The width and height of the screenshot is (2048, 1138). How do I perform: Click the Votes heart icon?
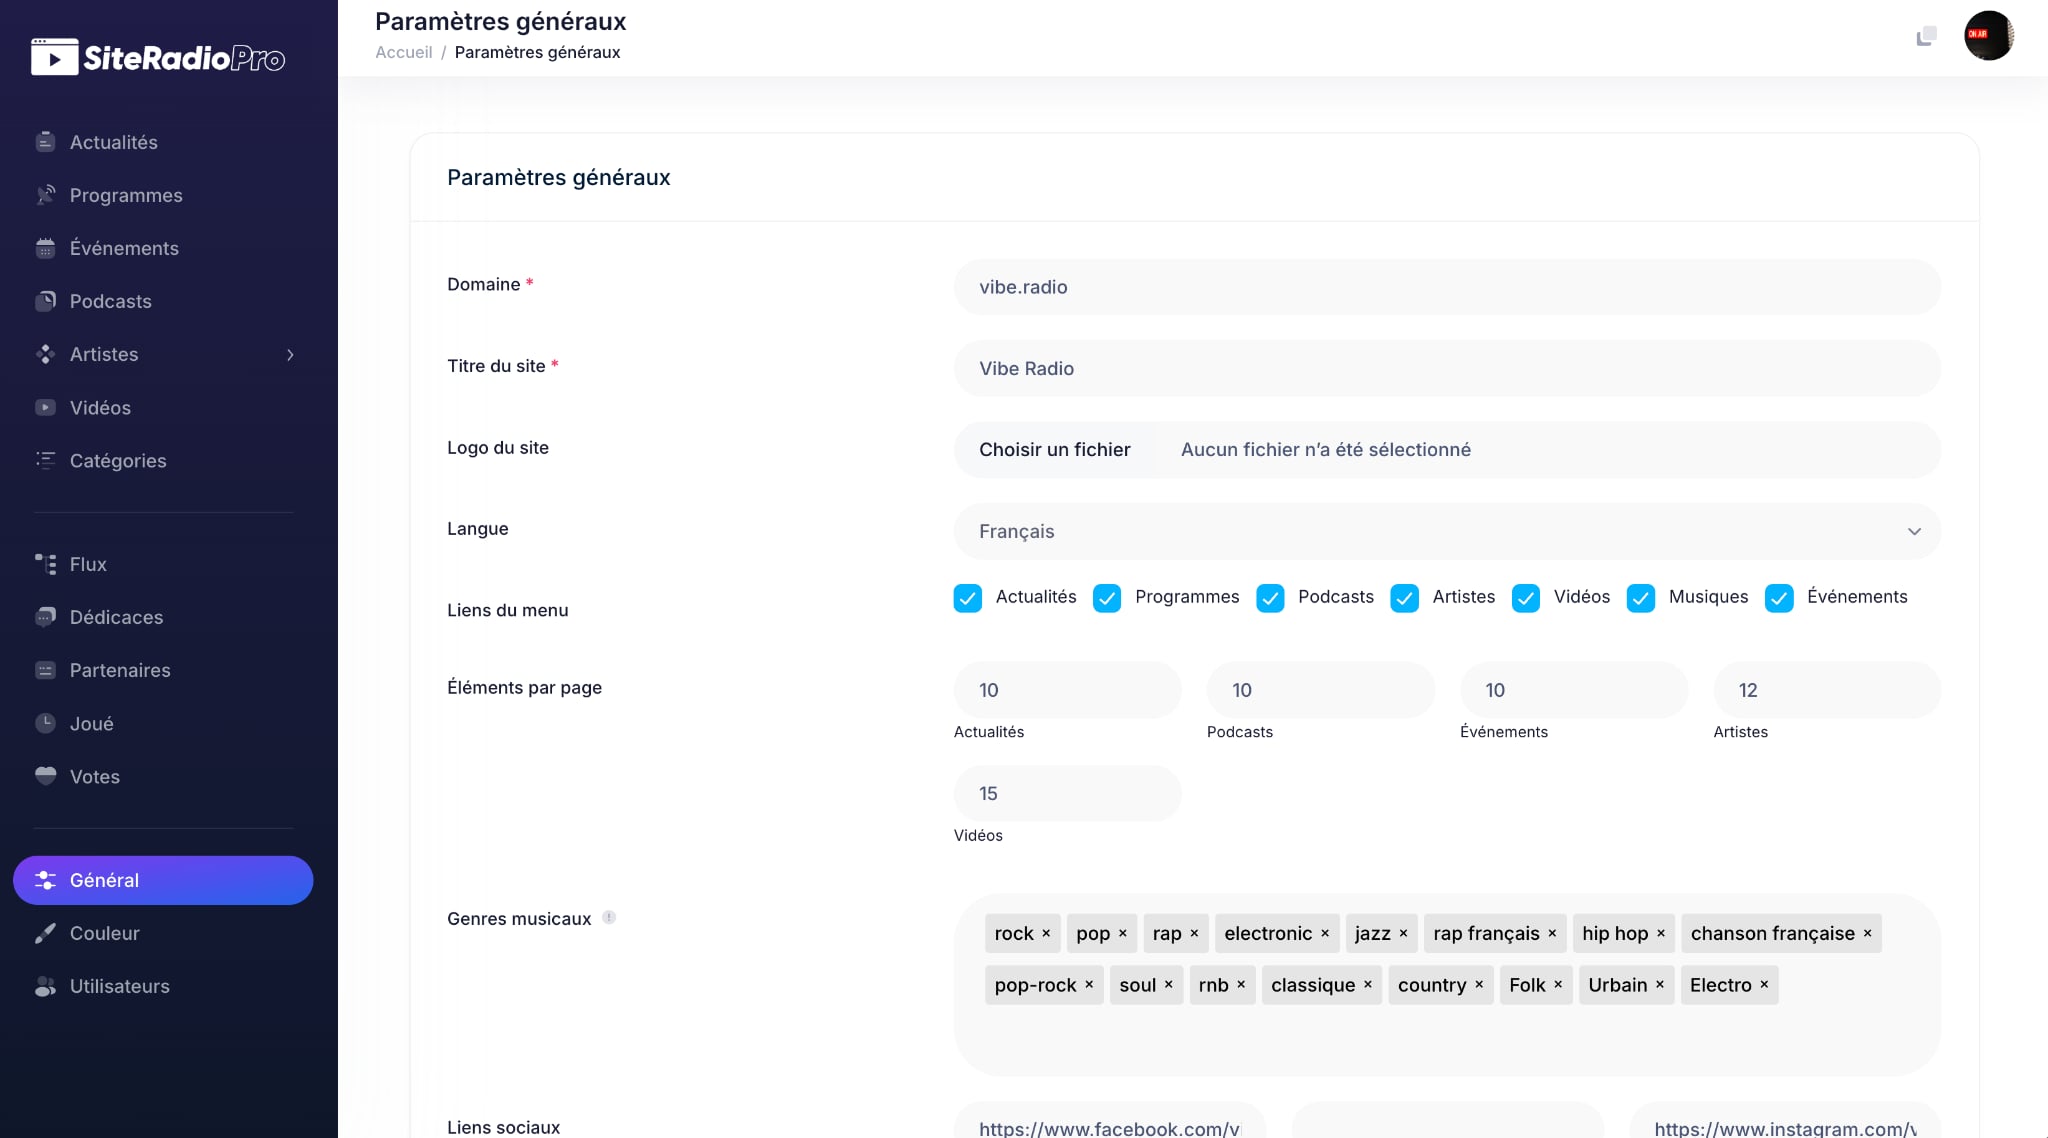tap(45, 776)
